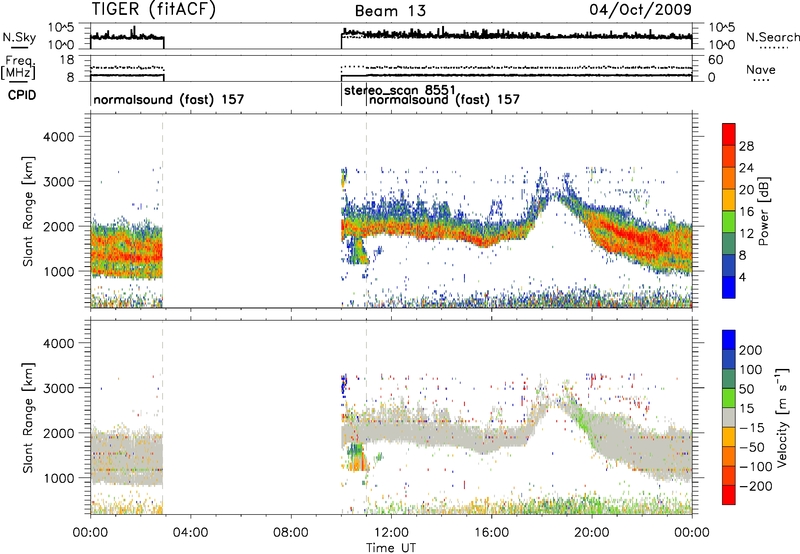Click the leftmost 'normalsound (fast) 157' annotation
Viewport: 800px width, 554px height.
pyautogui.click(x=168, y=99)
